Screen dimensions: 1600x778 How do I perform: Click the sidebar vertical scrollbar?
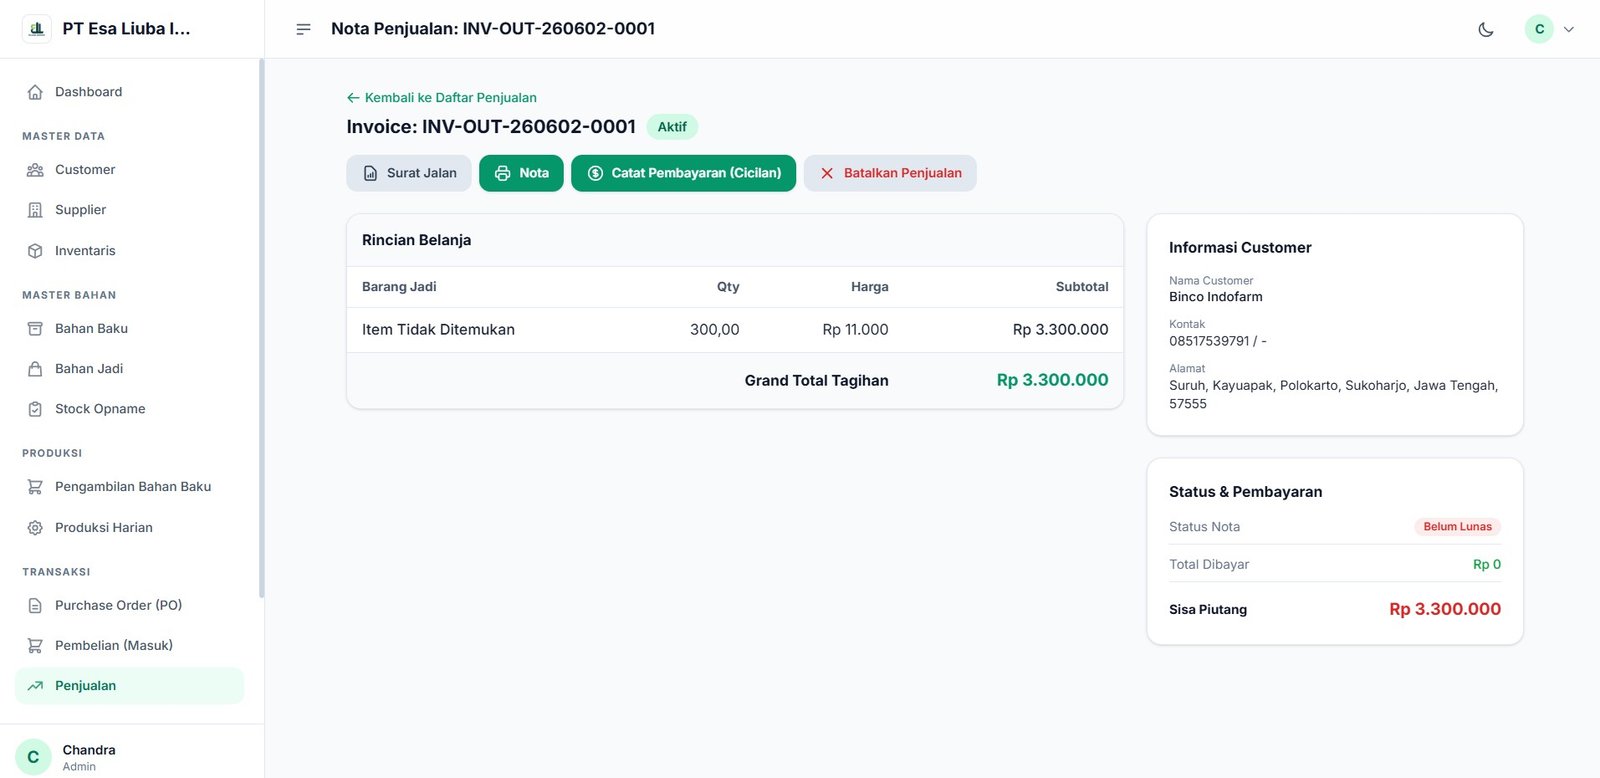[x=261, y=328]
